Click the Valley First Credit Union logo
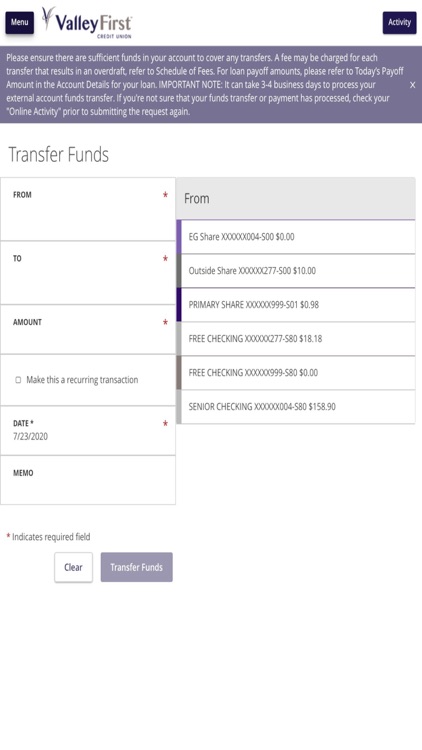This screenshot has height=750, width=422. click(x=87, y=22)
